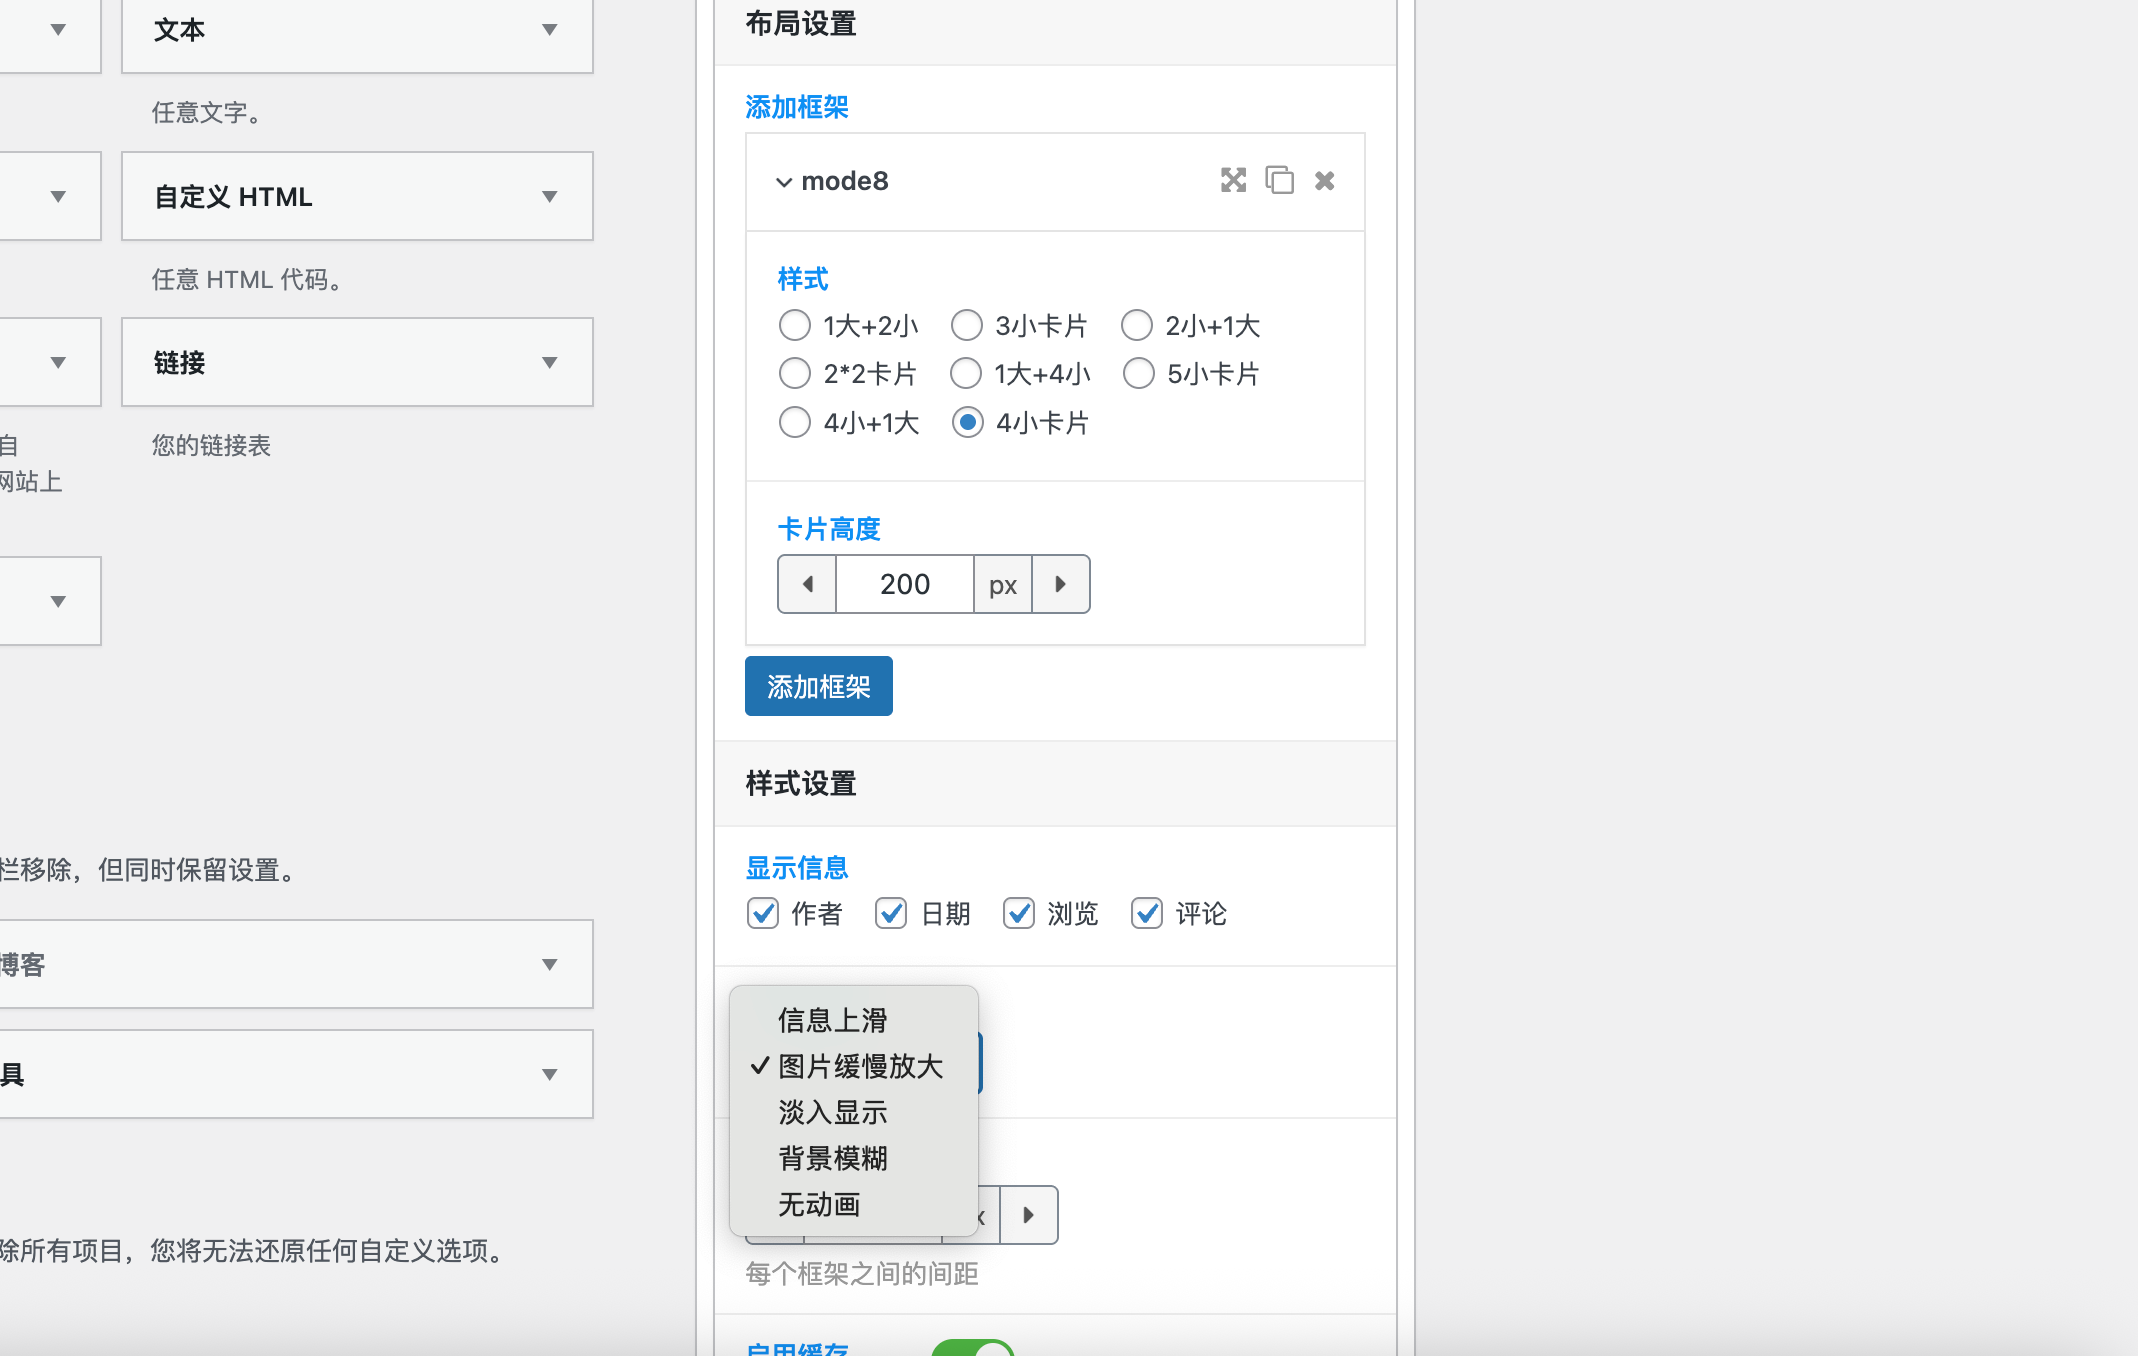Increase 卡片高度 using right stepper arrow
Screen dimensions: 2138x1356
[1060, 584]
